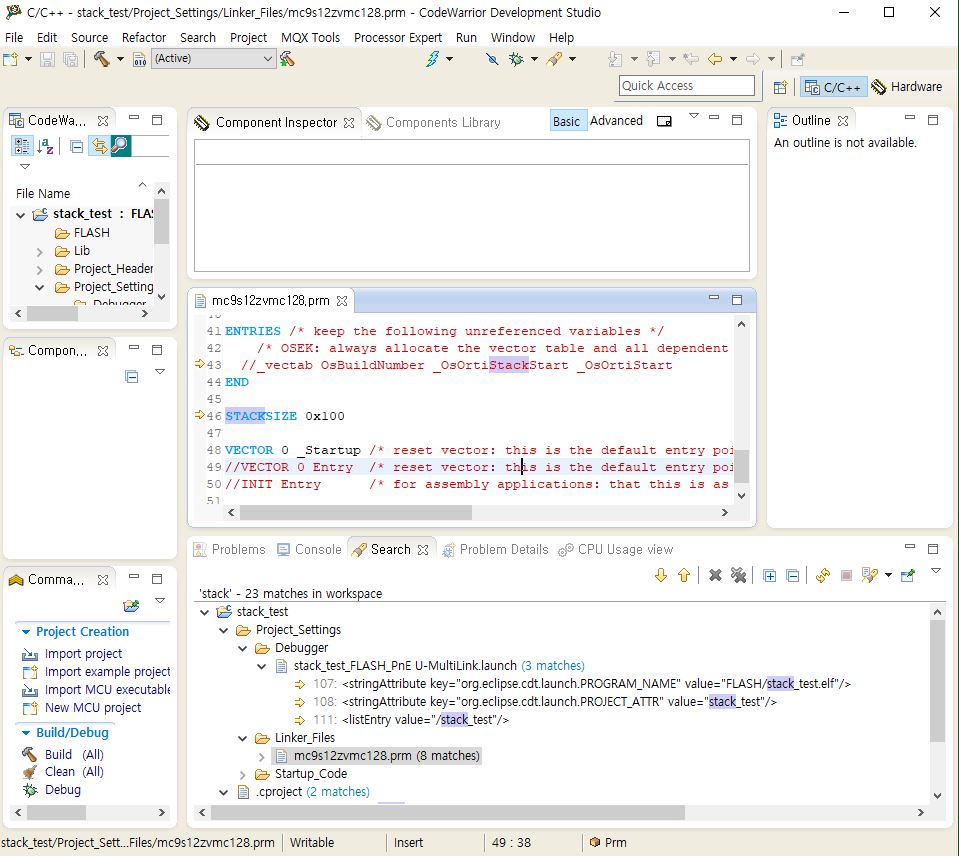The image size is (959, 856).
Task: Expand all search results icon
Action: coord(769,575)
